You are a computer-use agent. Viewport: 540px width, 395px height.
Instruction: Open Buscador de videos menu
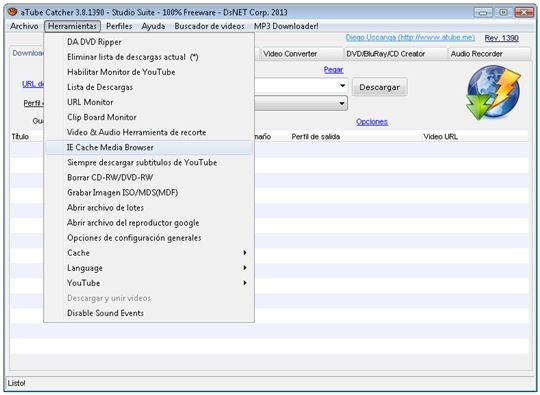[x=209, y=26]
